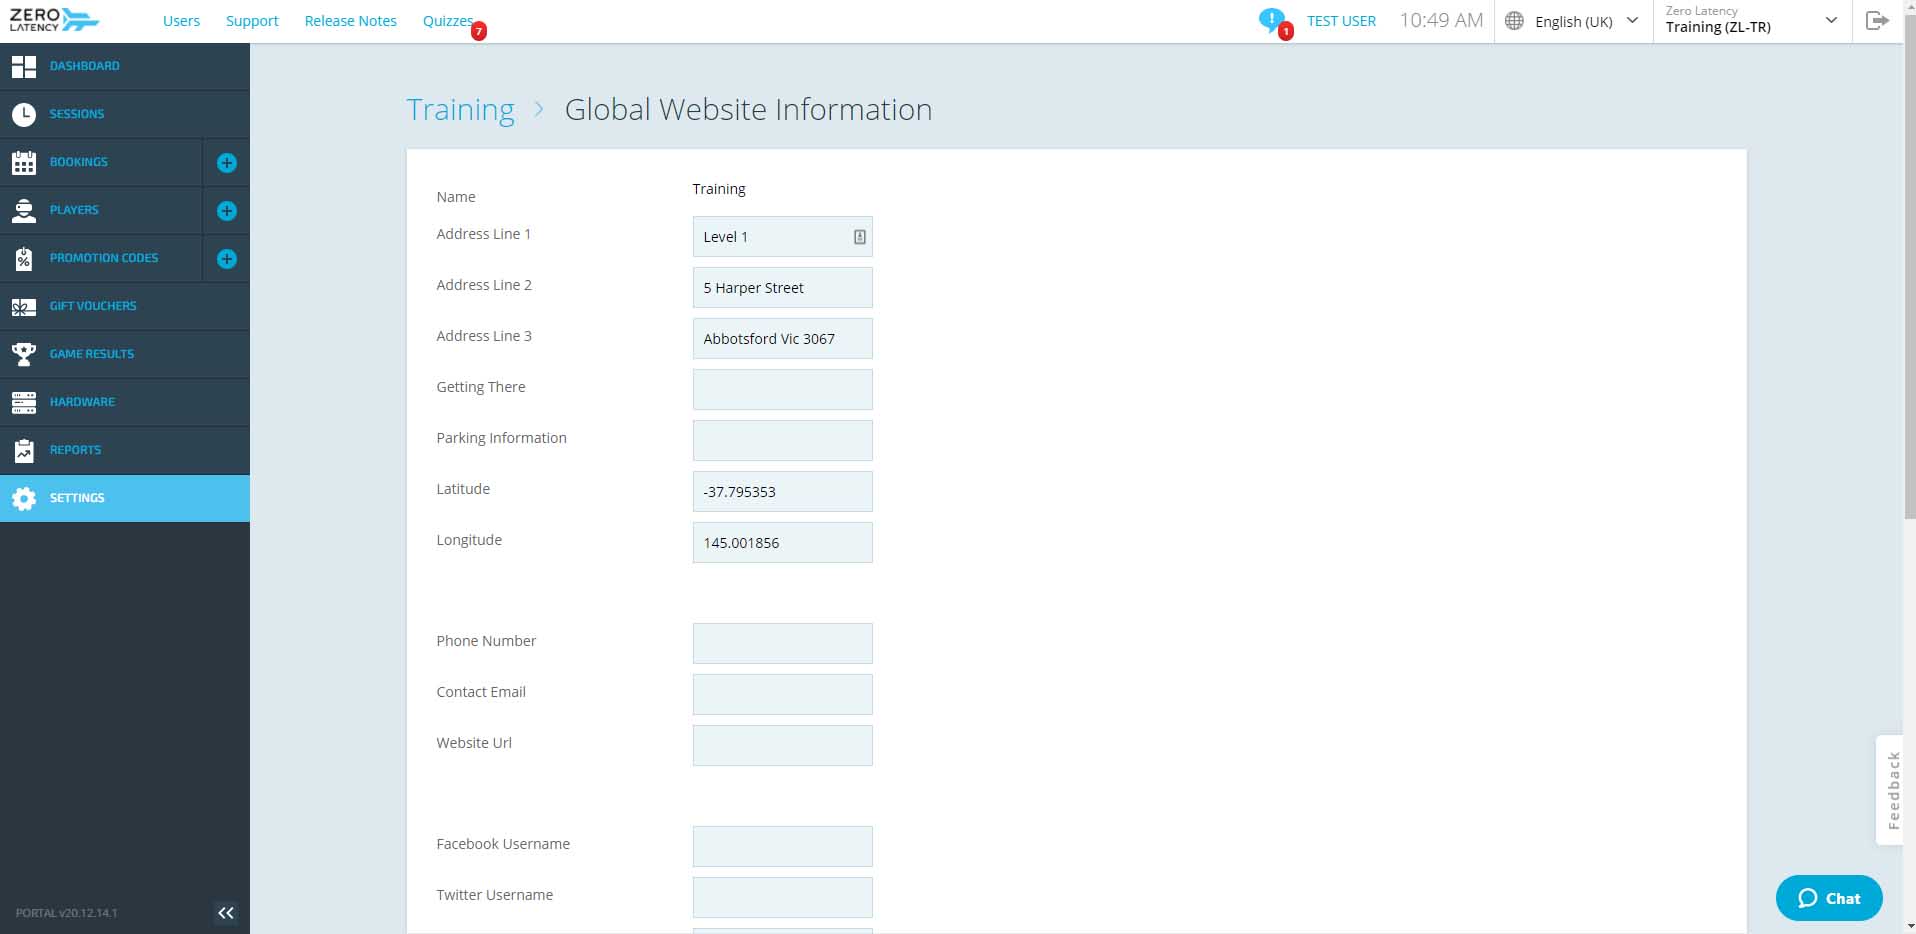This screenshot has height=934, width=1916.
Task: Click the Players person icon
Action: point(24,210)
